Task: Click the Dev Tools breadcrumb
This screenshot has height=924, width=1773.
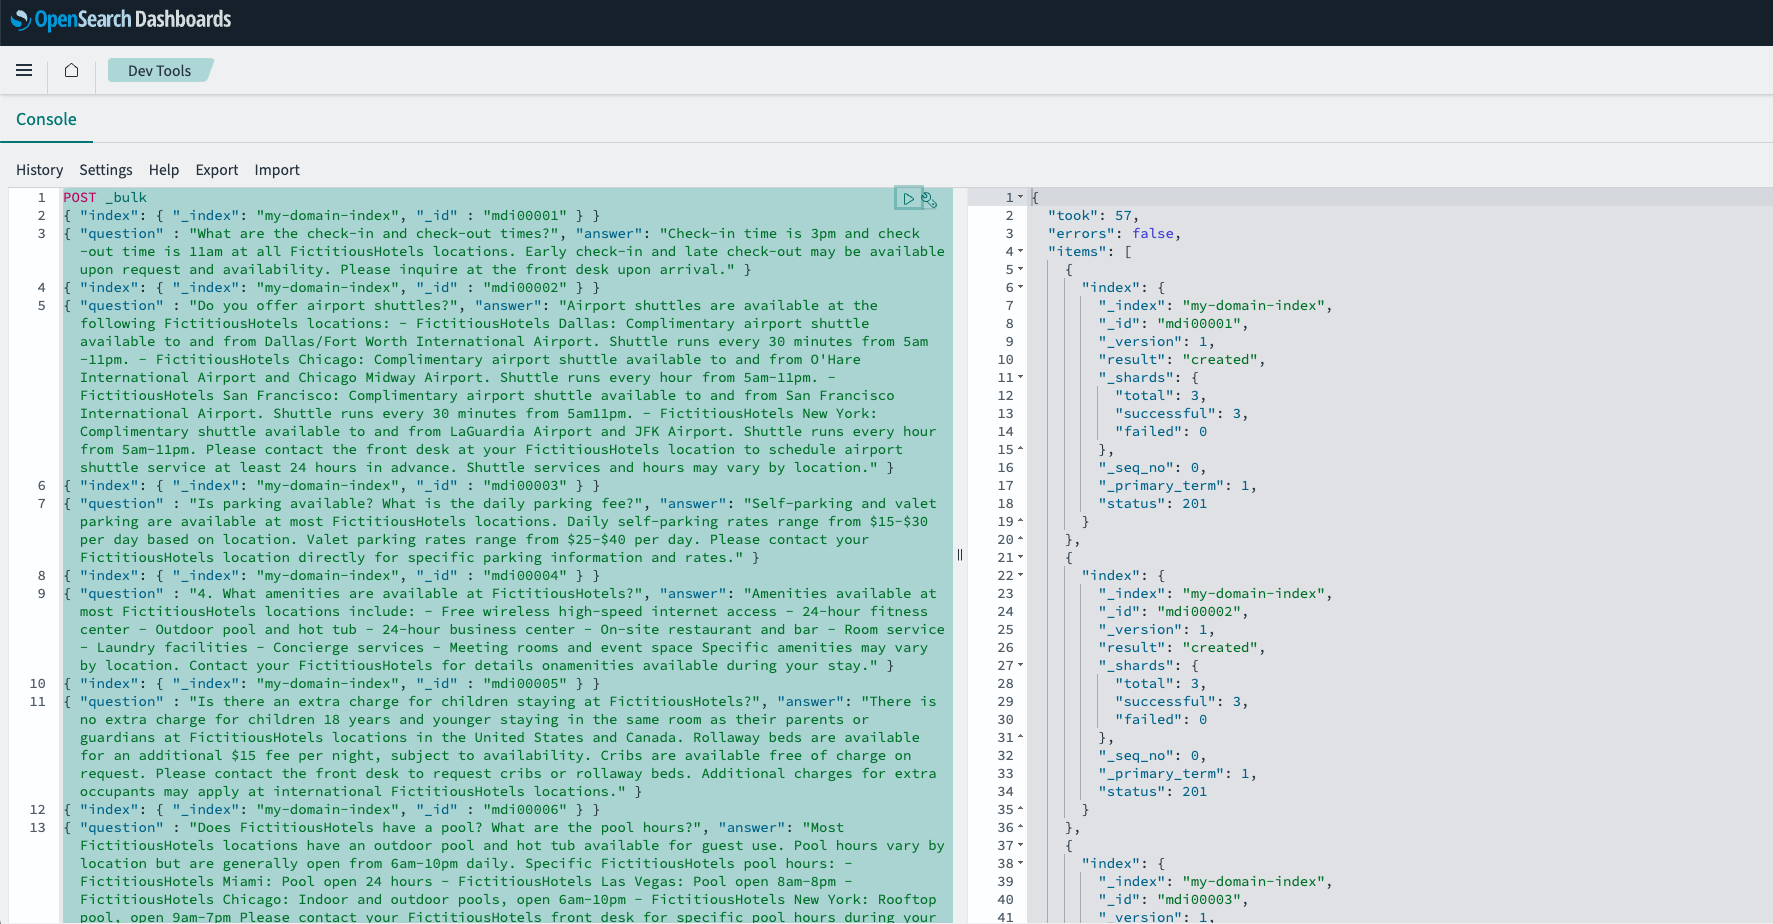Action: tap(160, 71)
